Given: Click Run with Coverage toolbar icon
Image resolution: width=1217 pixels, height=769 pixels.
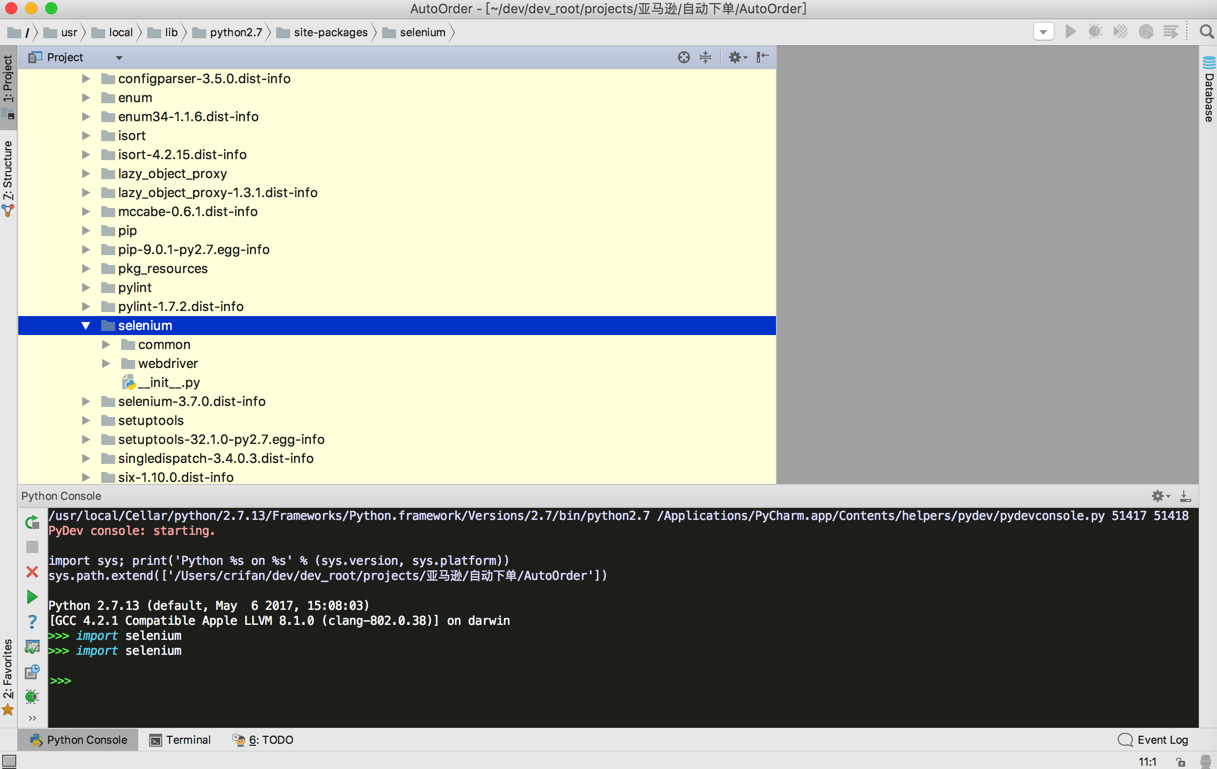Looking at the screenshot, I should point(1121,32).
